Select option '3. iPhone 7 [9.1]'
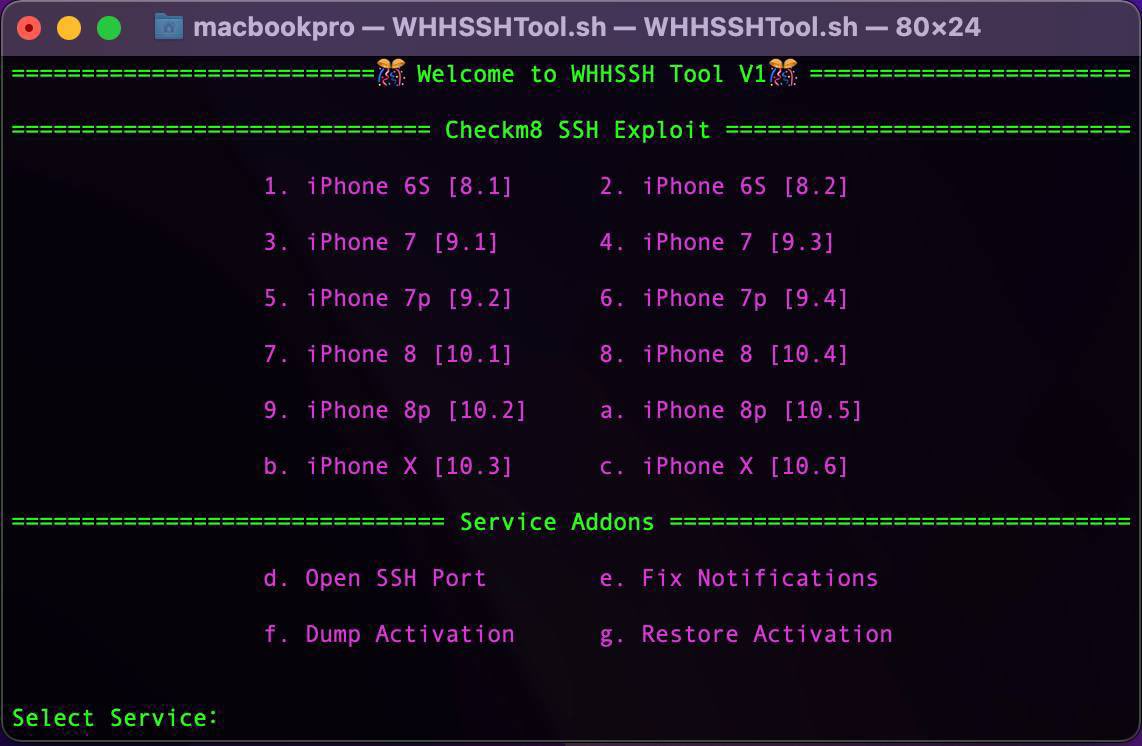 381,242
